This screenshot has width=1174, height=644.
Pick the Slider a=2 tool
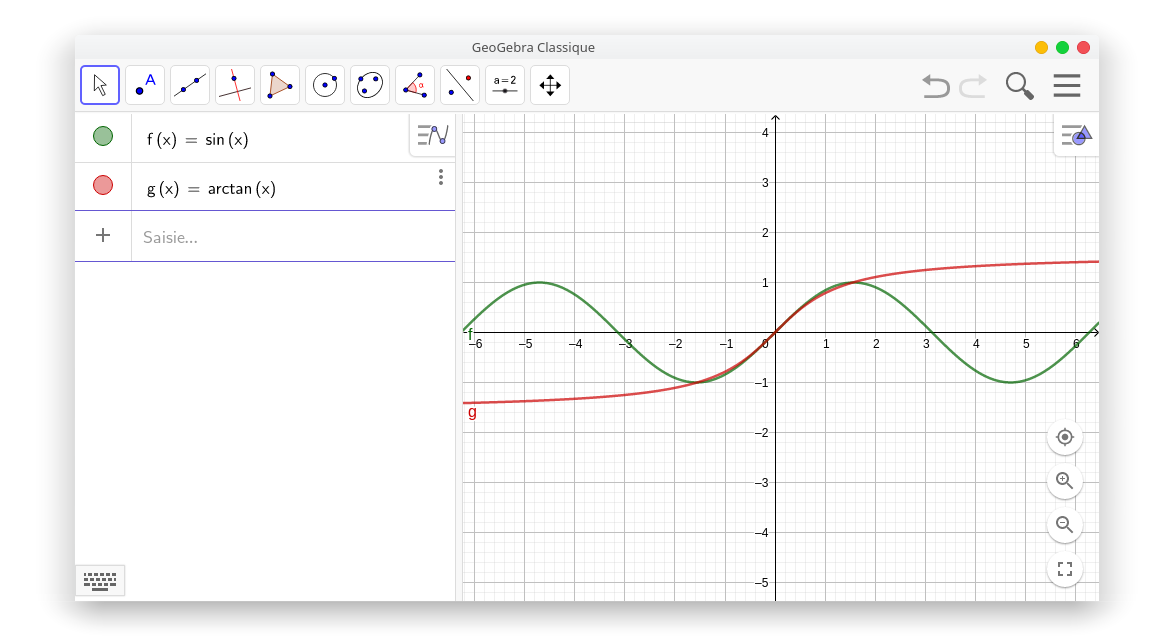coord(505,85)
